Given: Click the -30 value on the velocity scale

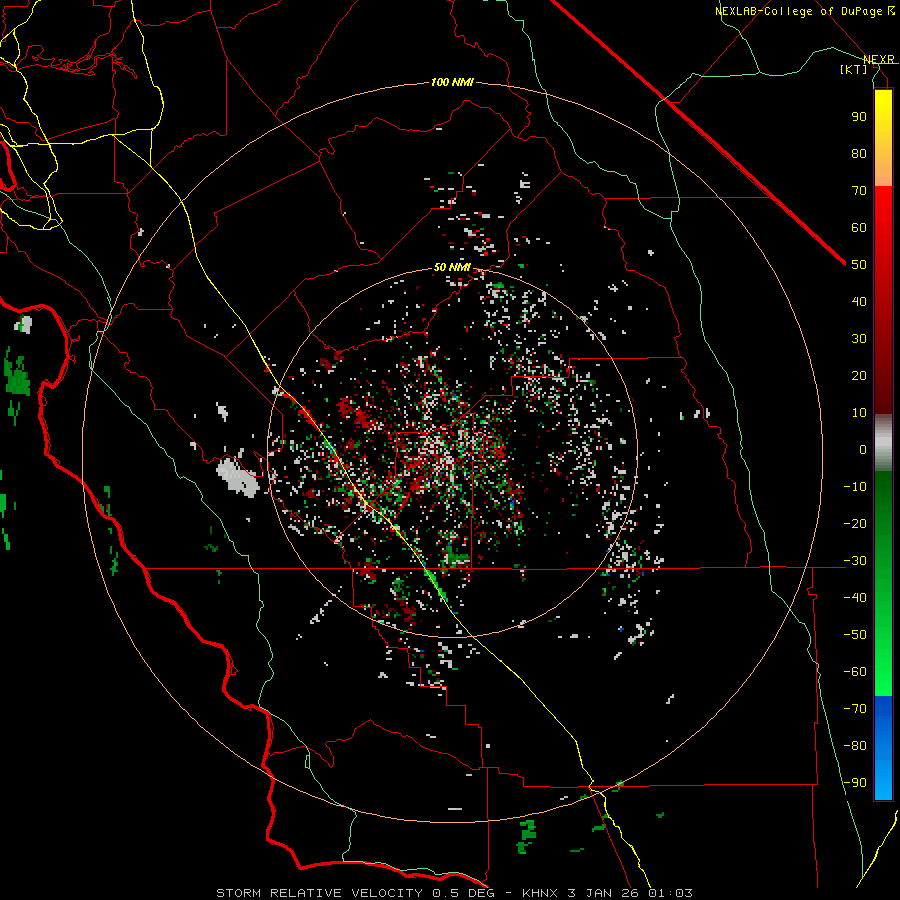Looking at the screenshot, I should click(x=855, y=561).
